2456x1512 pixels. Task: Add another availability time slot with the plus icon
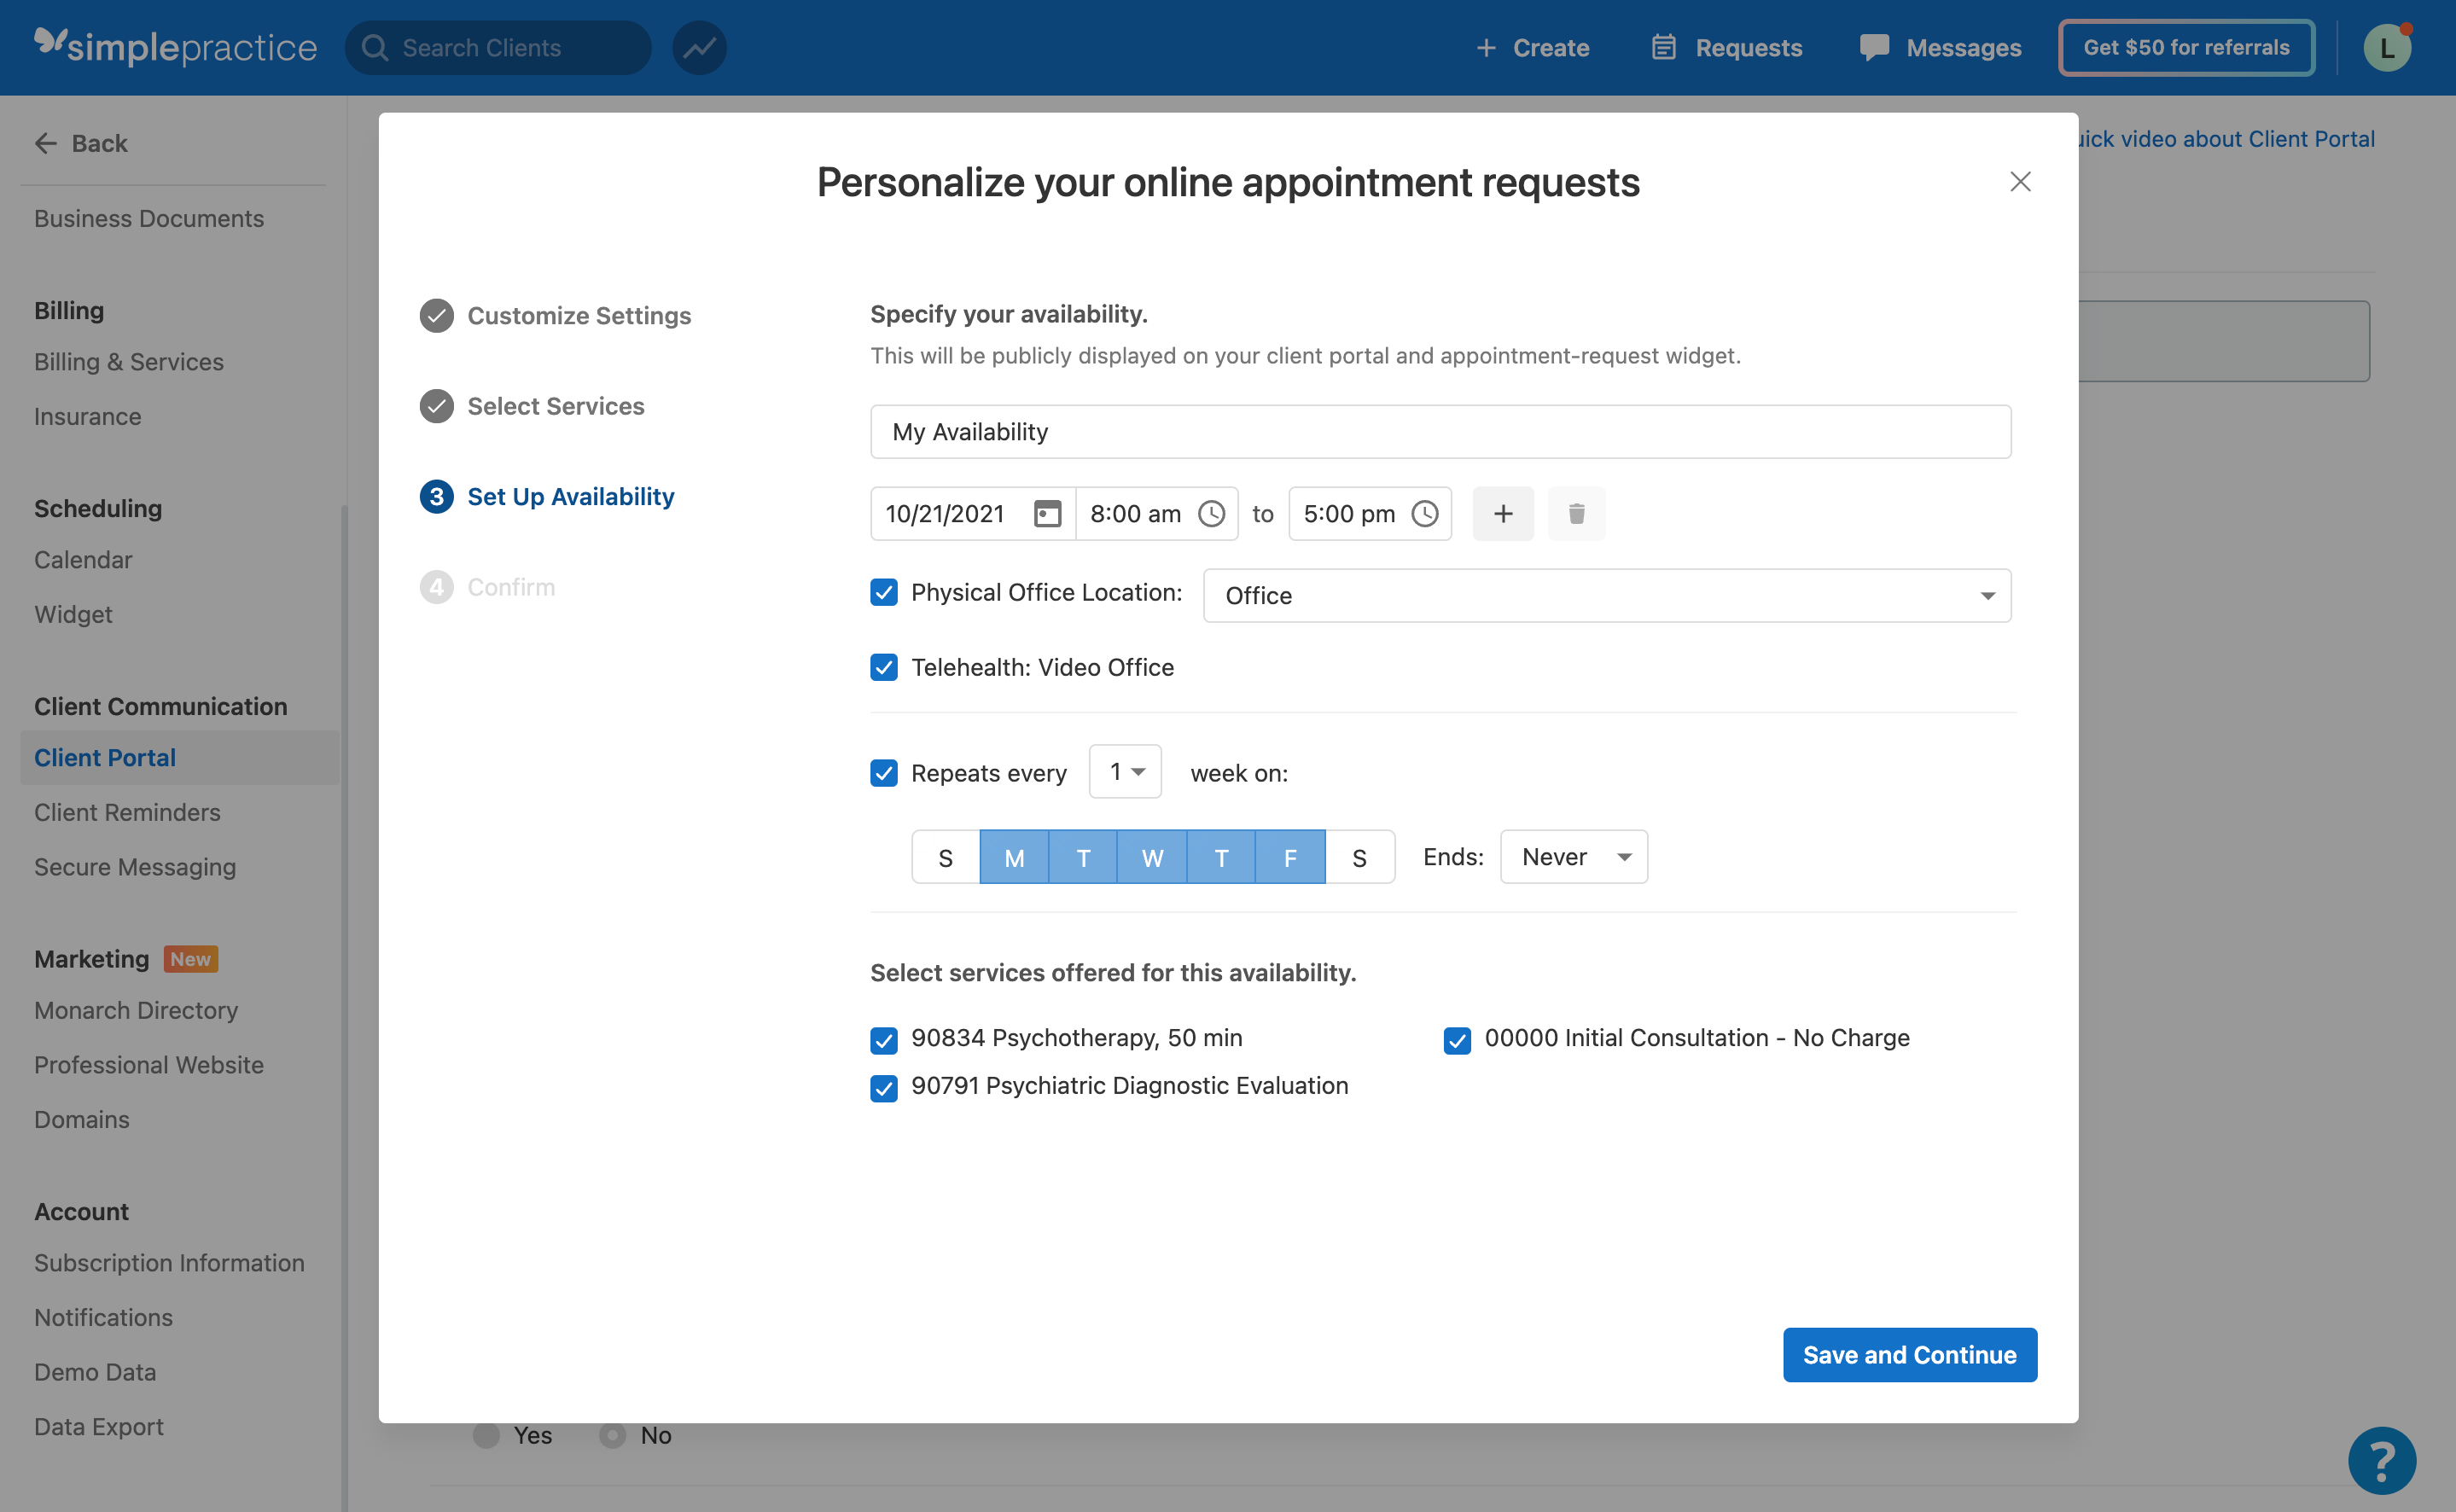pos(1503,513)
